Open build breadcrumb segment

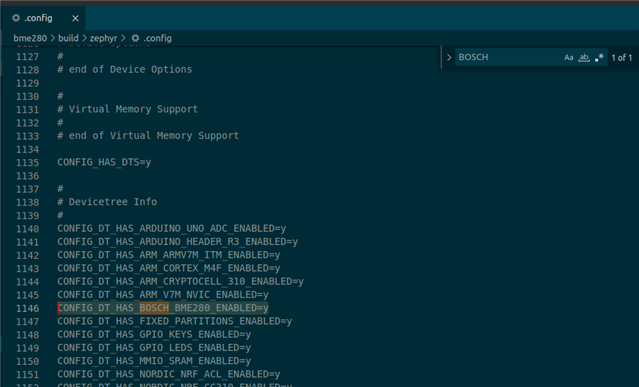[68, 38]
